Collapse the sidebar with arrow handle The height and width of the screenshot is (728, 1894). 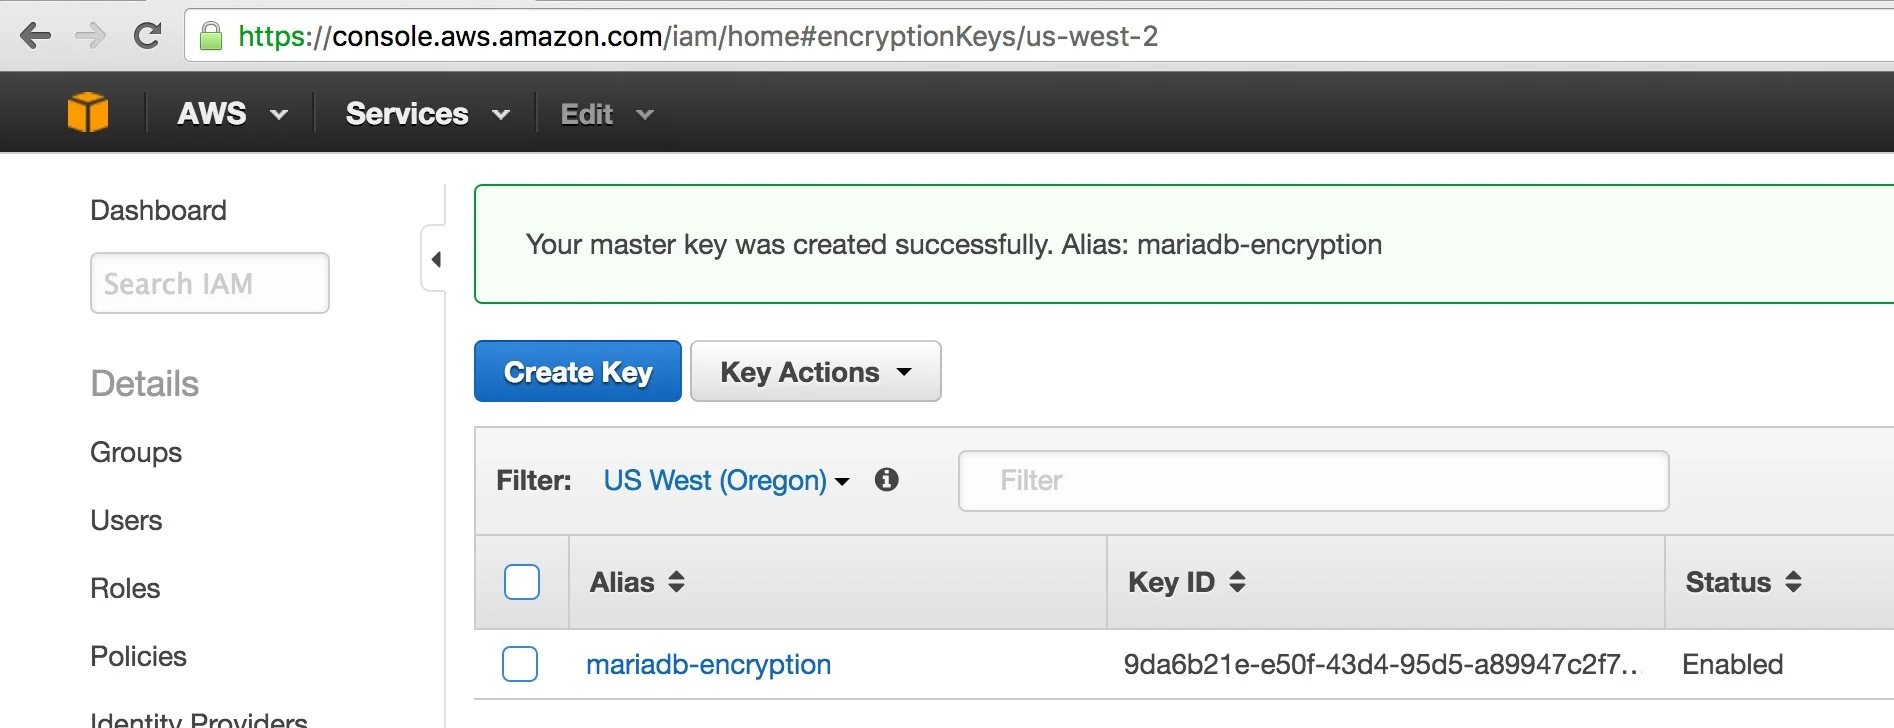pos(436,260)
